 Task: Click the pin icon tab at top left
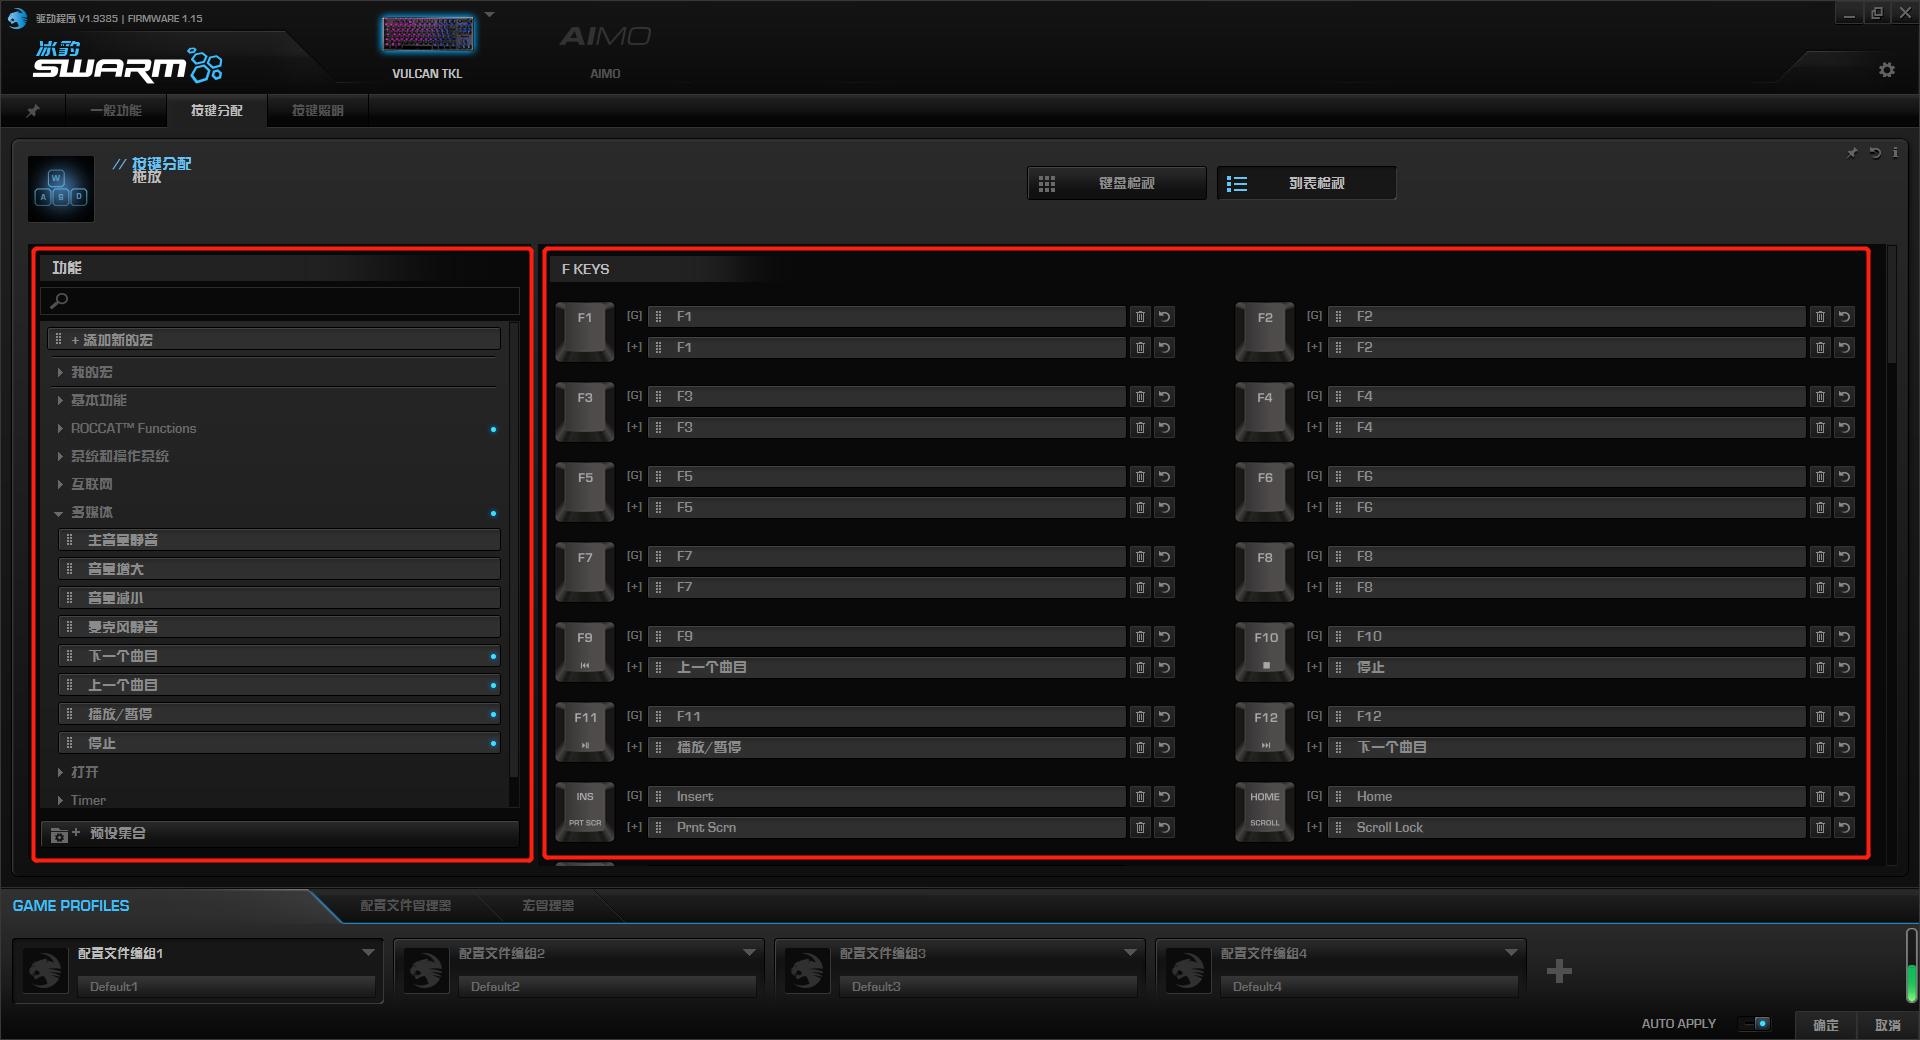(x=33, y=111)
